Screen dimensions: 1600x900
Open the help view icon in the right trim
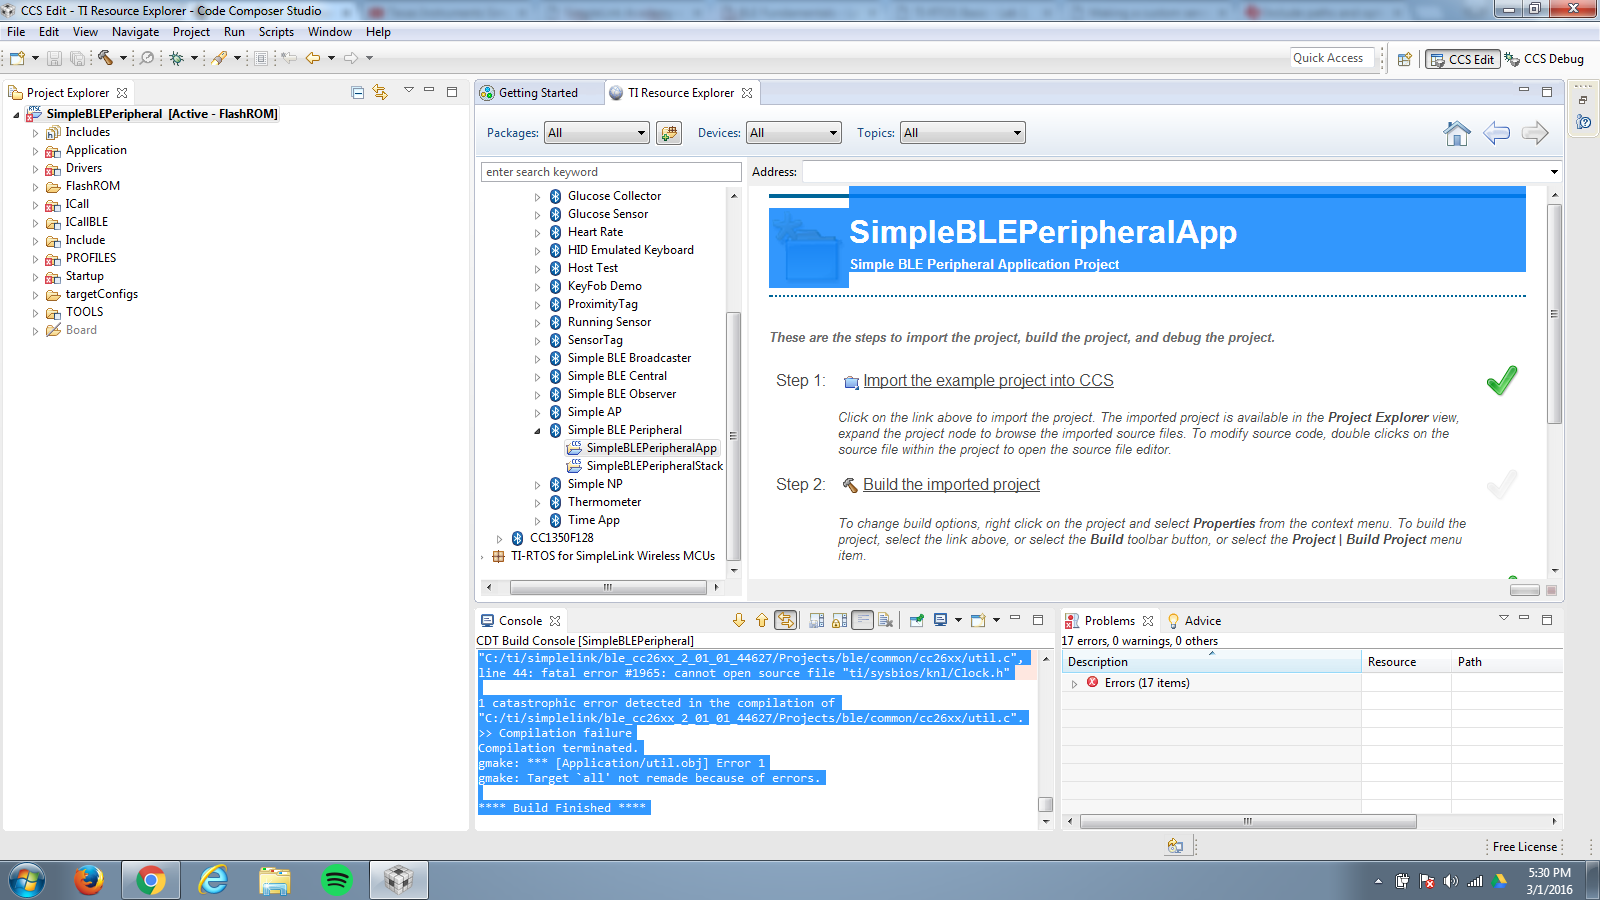[x=1583, y=122]
